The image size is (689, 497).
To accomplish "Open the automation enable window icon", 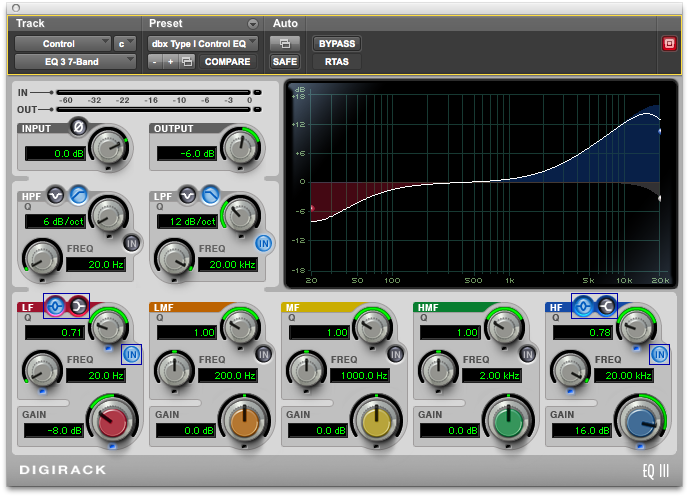I will [x=285, y=44].
